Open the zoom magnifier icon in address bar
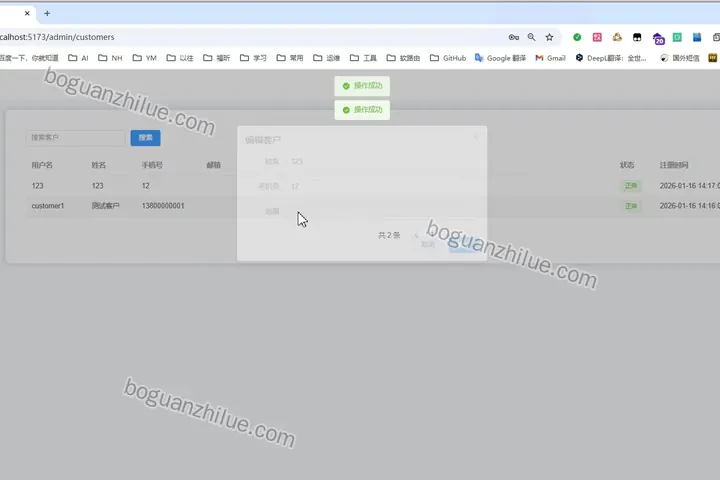720x480 pixels. [x=531, y=37]
